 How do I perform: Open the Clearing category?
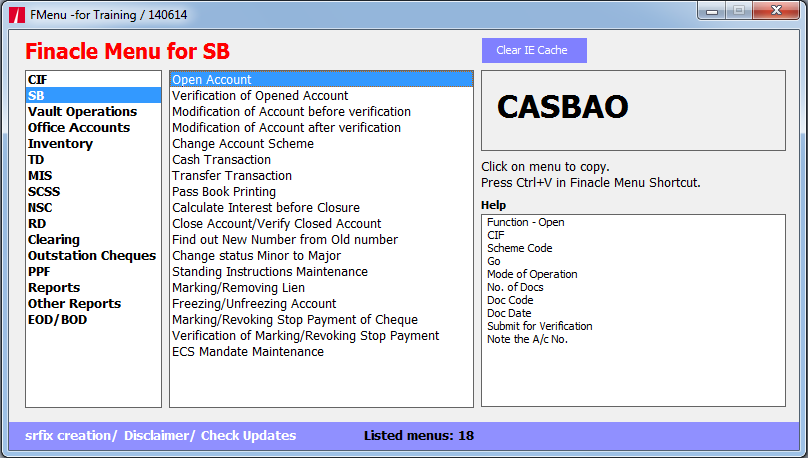pos(93,240)
